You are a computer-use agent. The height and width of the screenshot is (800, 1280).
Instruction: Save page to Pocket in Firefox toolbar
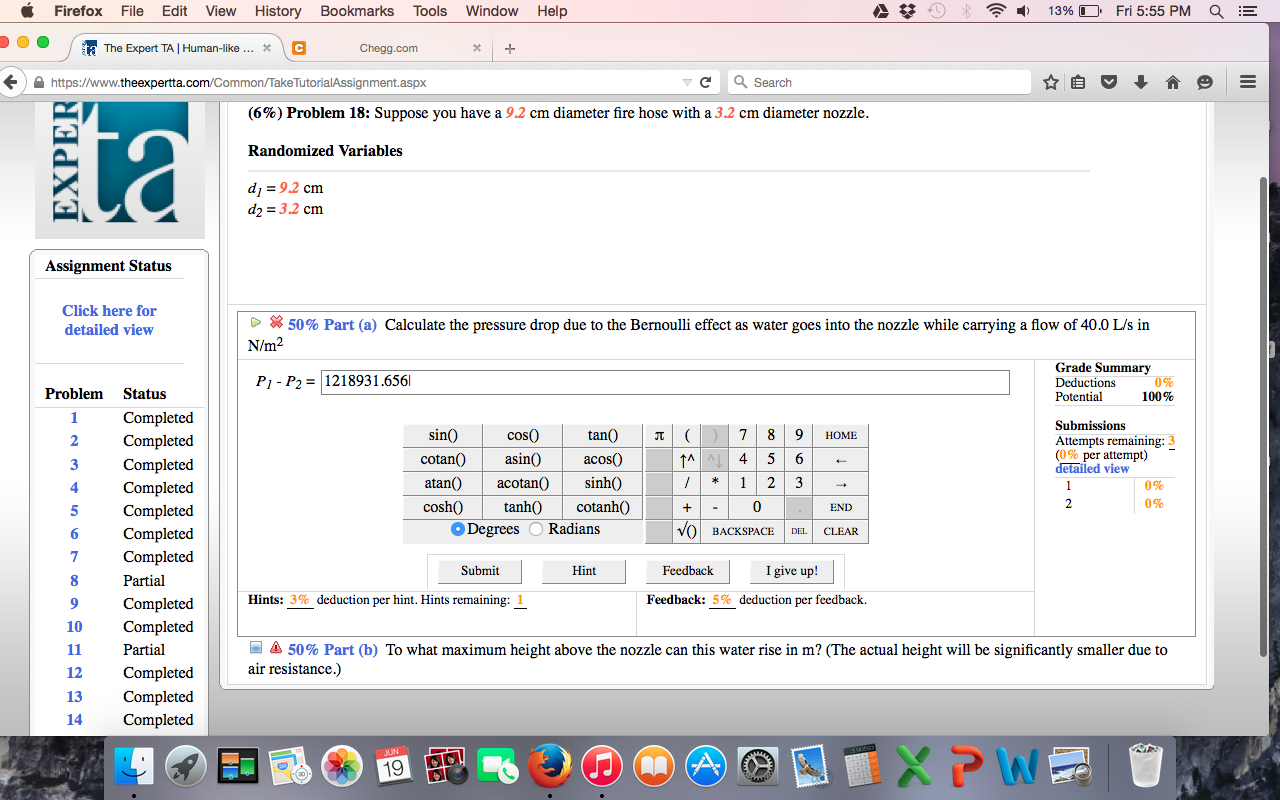[x=1109, y=82]
